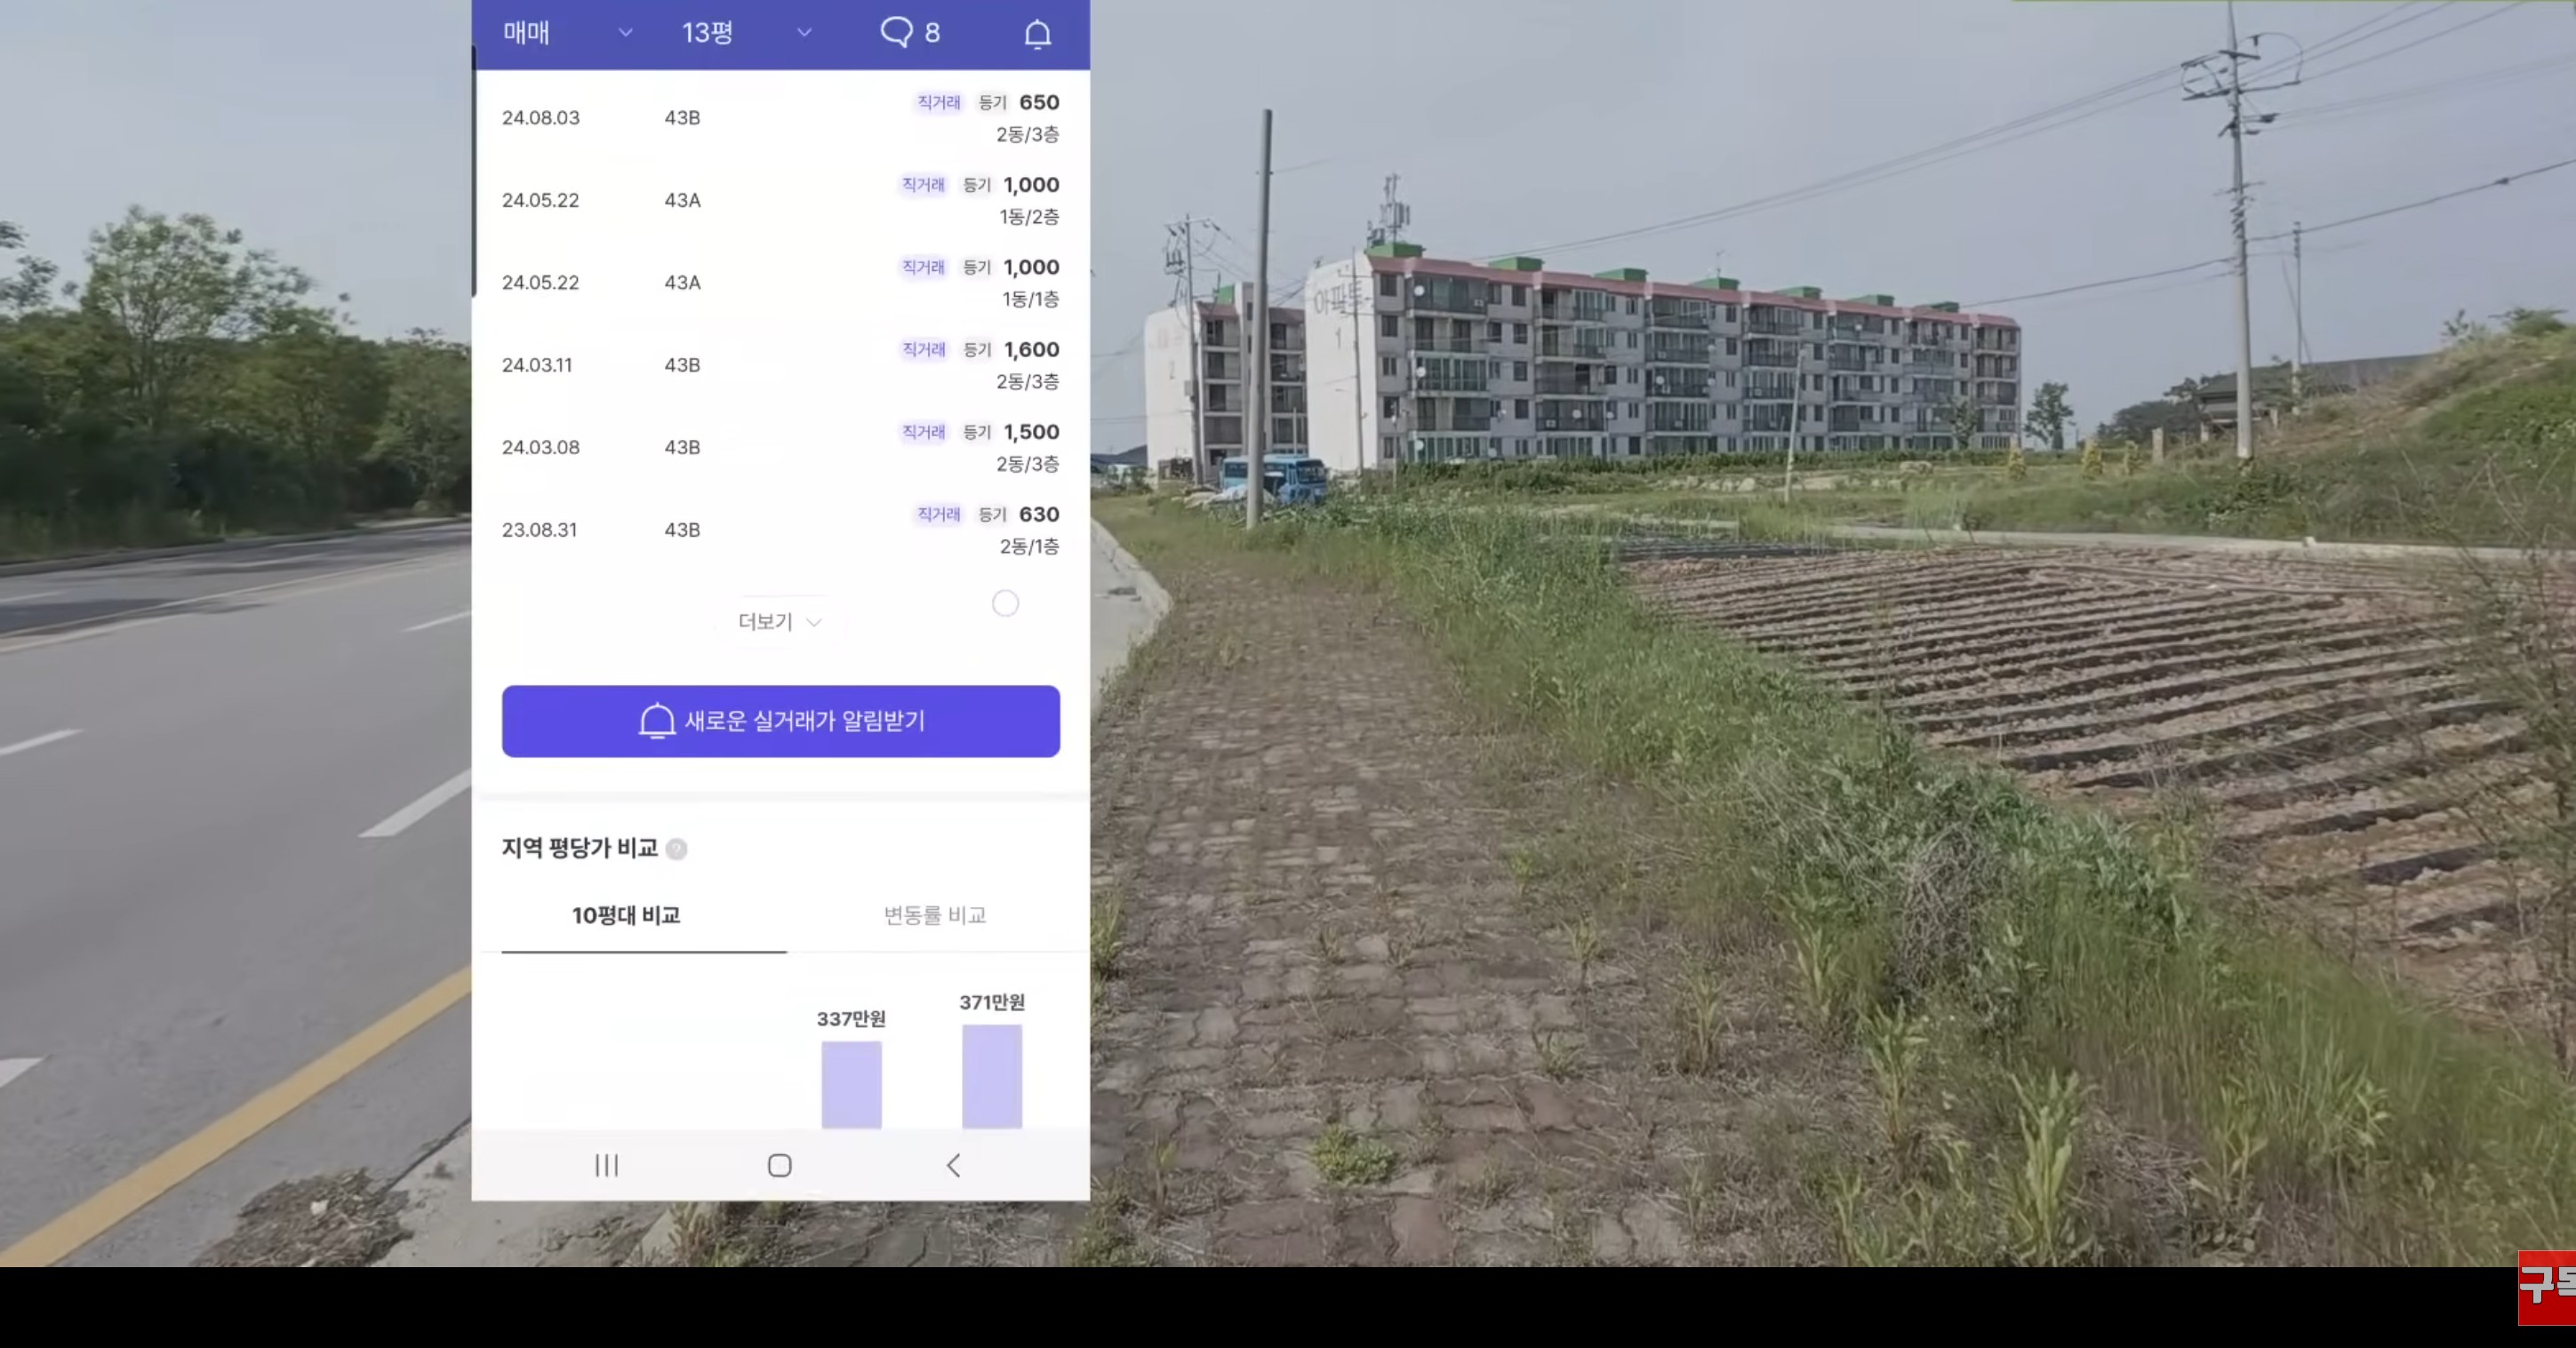Image resolution: width=2576 pixels, height=1348 pixels.
Task: Tap the bell in 새로운 실거래가 알림받기 button
Action: coord(657,721)
